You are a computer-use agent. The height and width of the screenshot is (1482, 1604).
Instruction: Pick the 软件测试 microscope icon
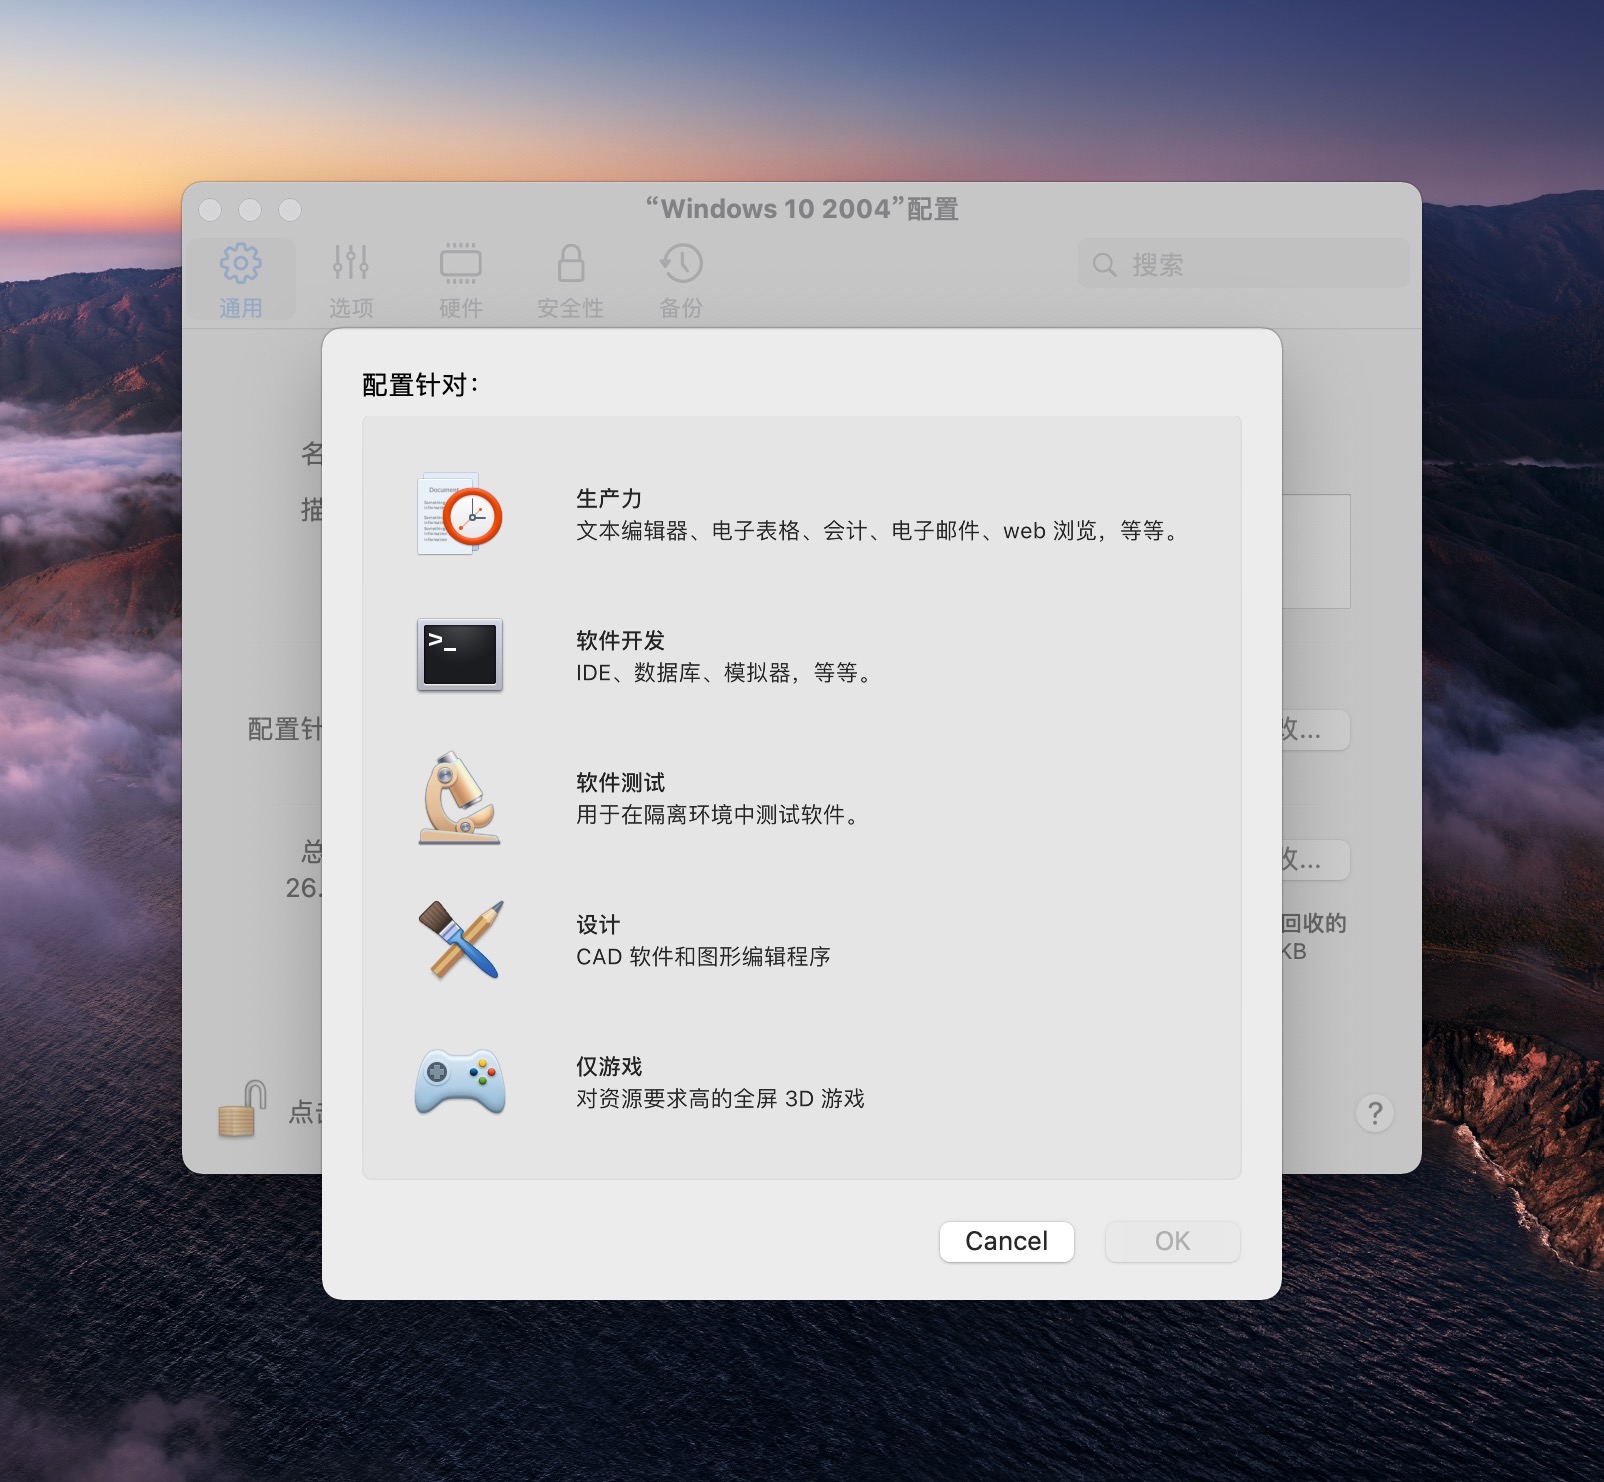[x=460, y=798]
